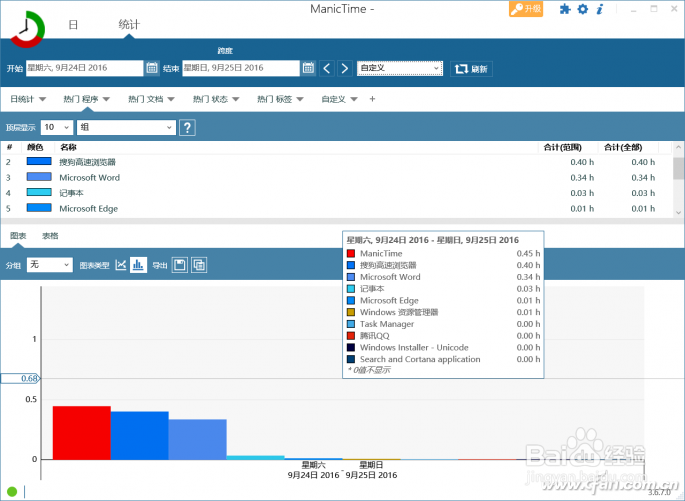Select the Microsoft Edge table row name
685x501 pixels.
tap(89, 209)
